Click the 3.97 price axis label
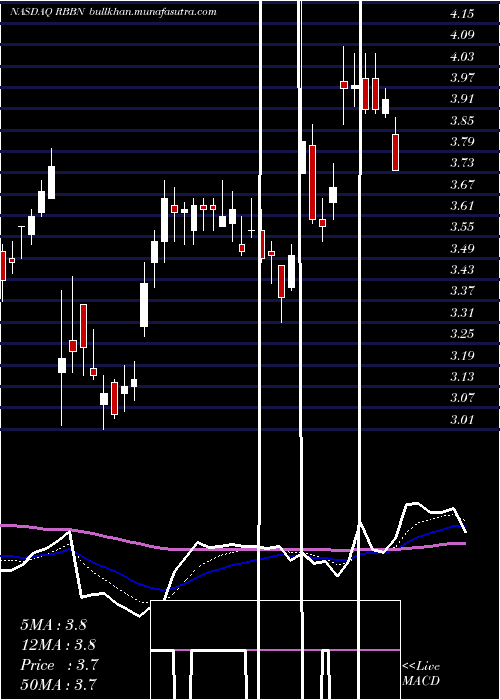500x700 pixels. 462,78
